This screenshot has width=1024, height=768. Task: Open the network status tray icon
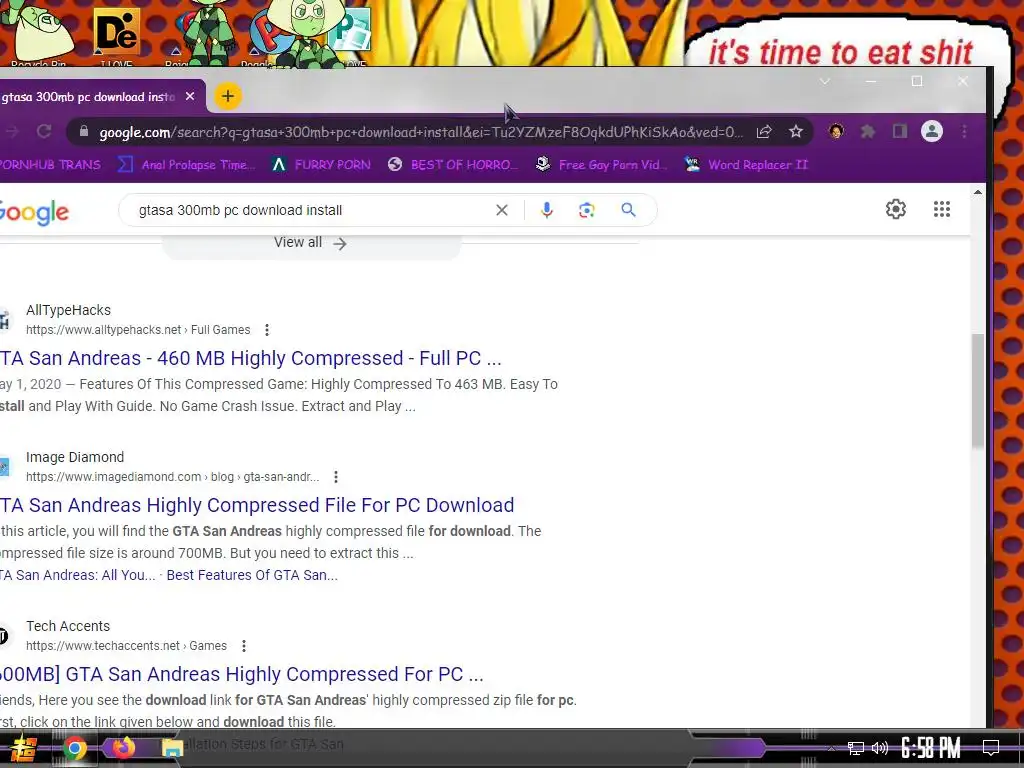pos(856,748)
